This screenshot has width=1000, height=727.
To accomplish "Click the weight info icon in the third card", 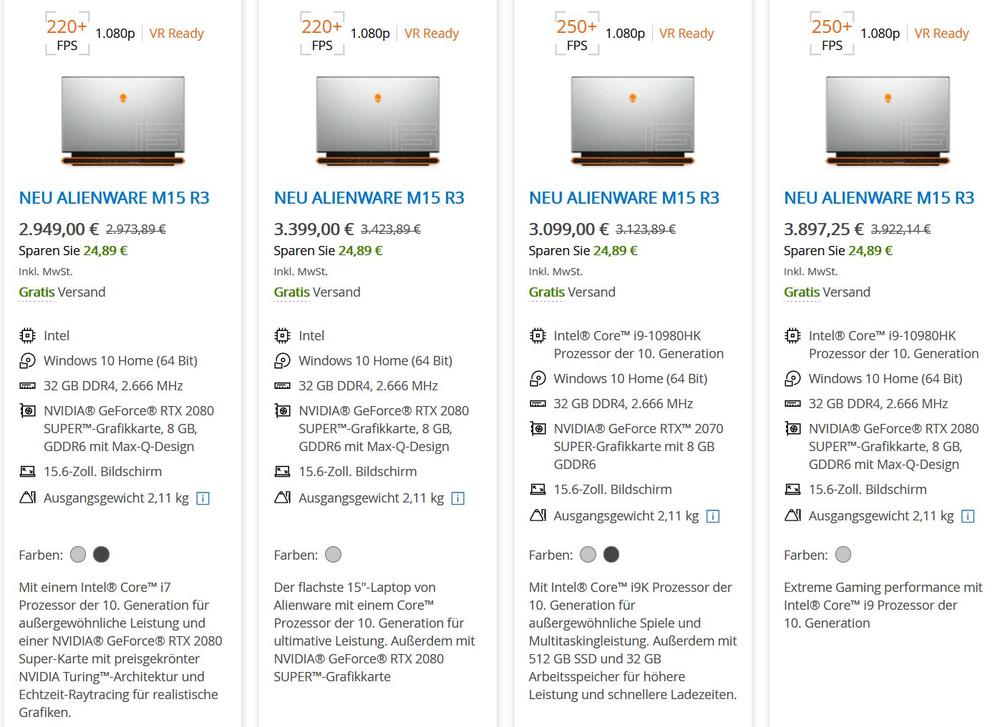I will (x=713, y=516).
